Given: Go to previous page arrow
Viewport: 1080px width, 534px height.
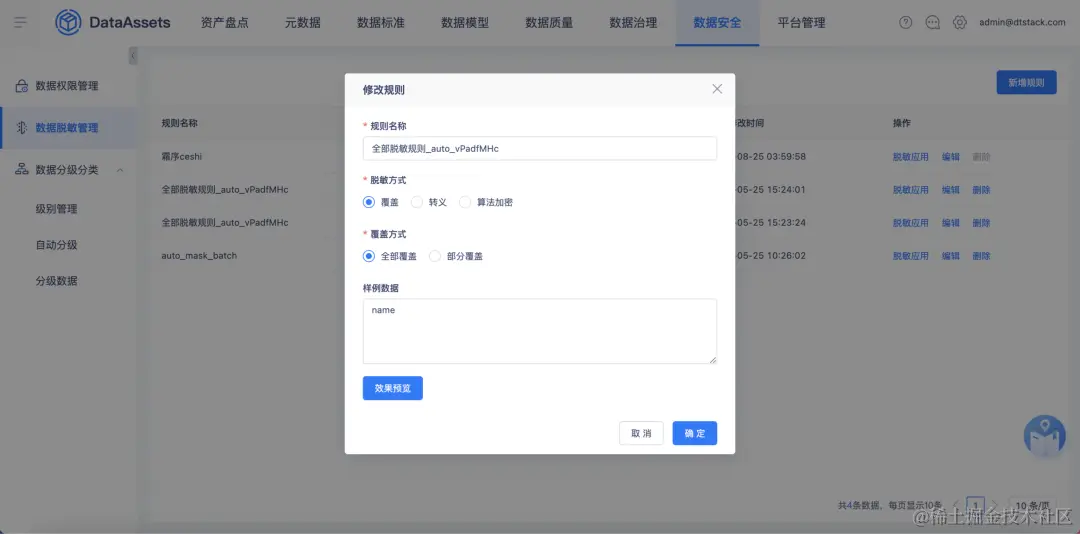Looking at the screenshot, I should [x=955, y=505].
